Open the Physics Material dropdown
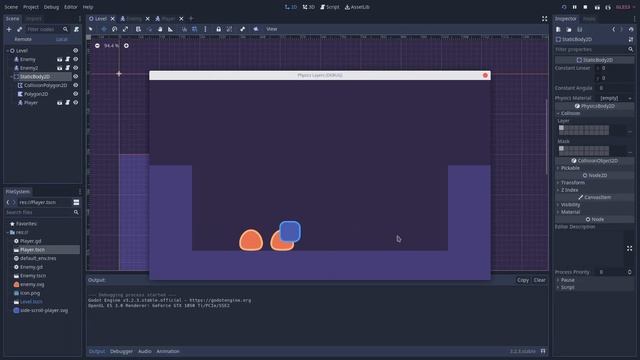Screen dimensions: 640x360 (616, 98)
